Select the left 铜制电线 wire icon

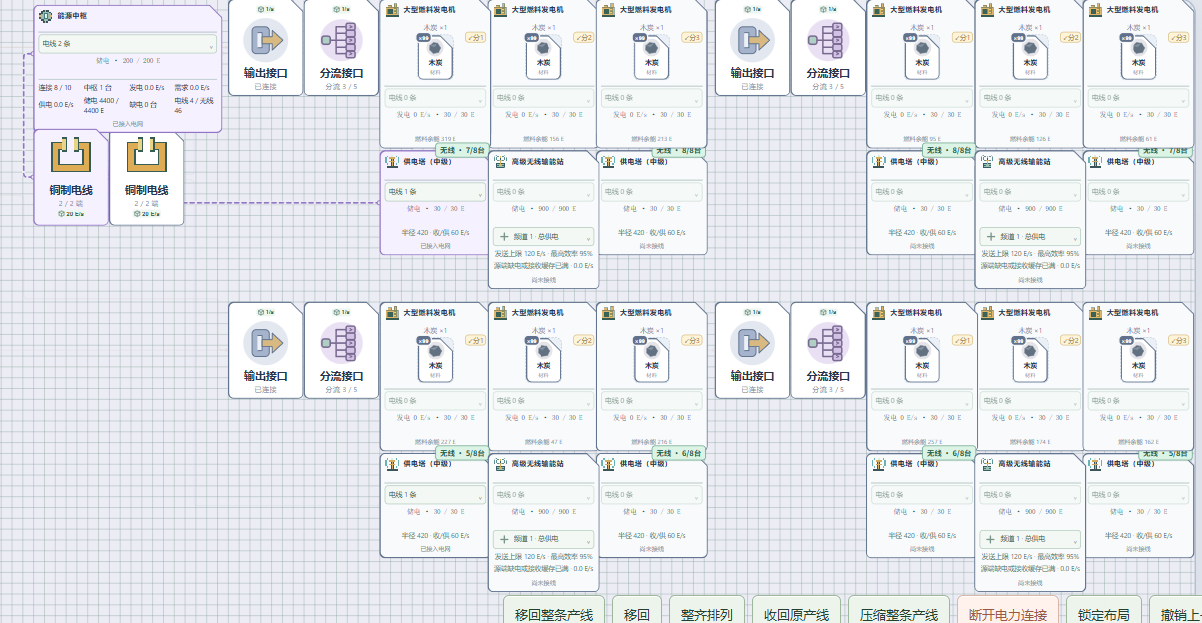[x=71, y=156]
